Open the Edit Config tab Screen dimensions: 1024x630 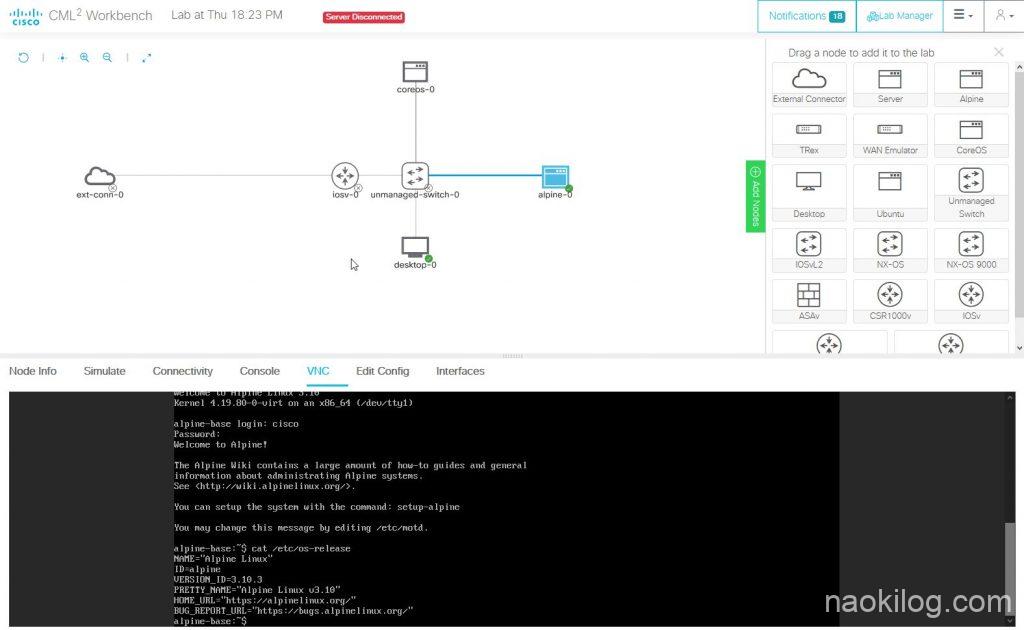coord(383,371)
